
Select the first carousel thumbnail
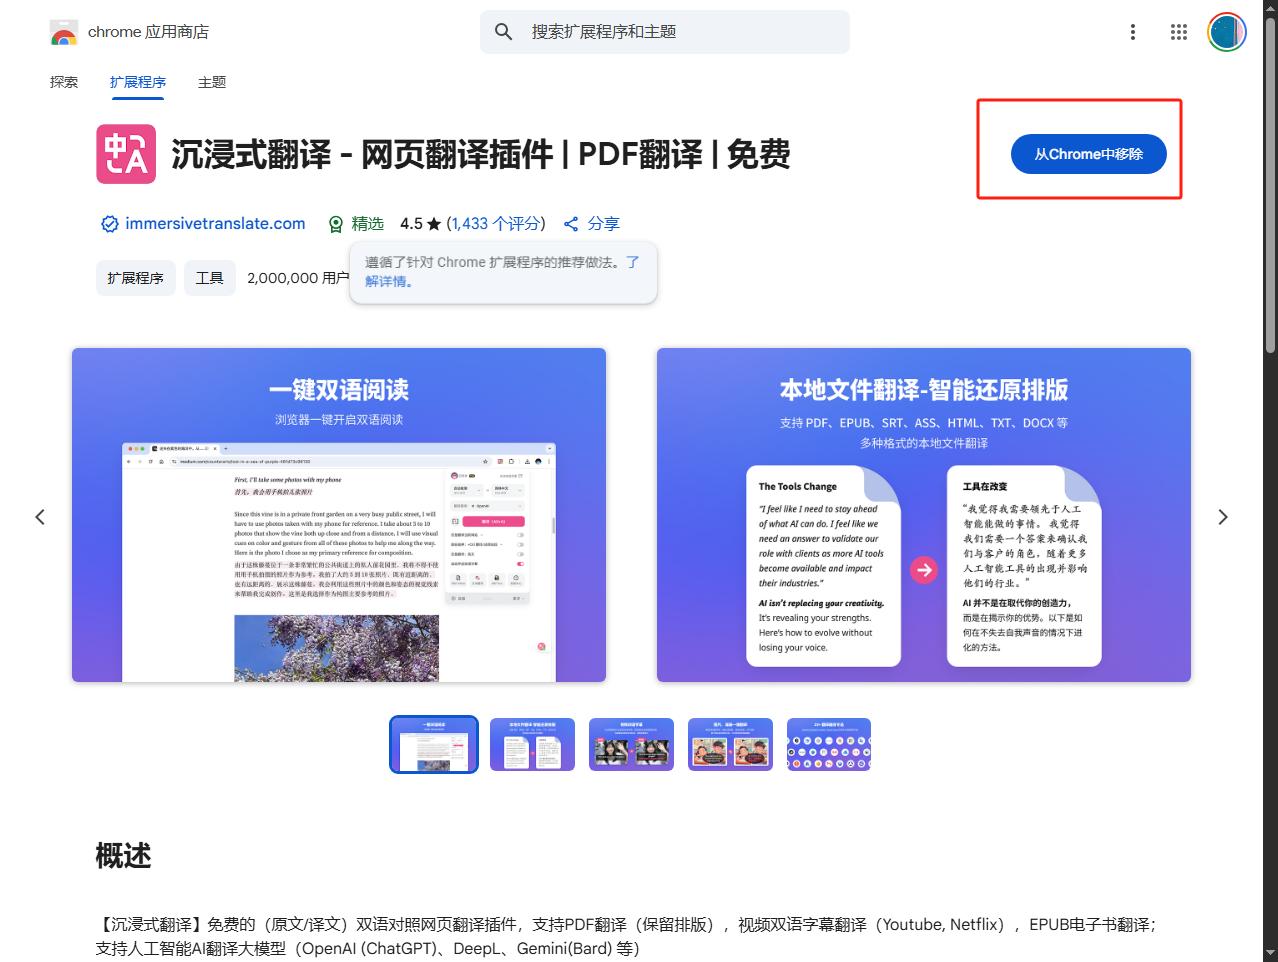click(x=434, y=744)
